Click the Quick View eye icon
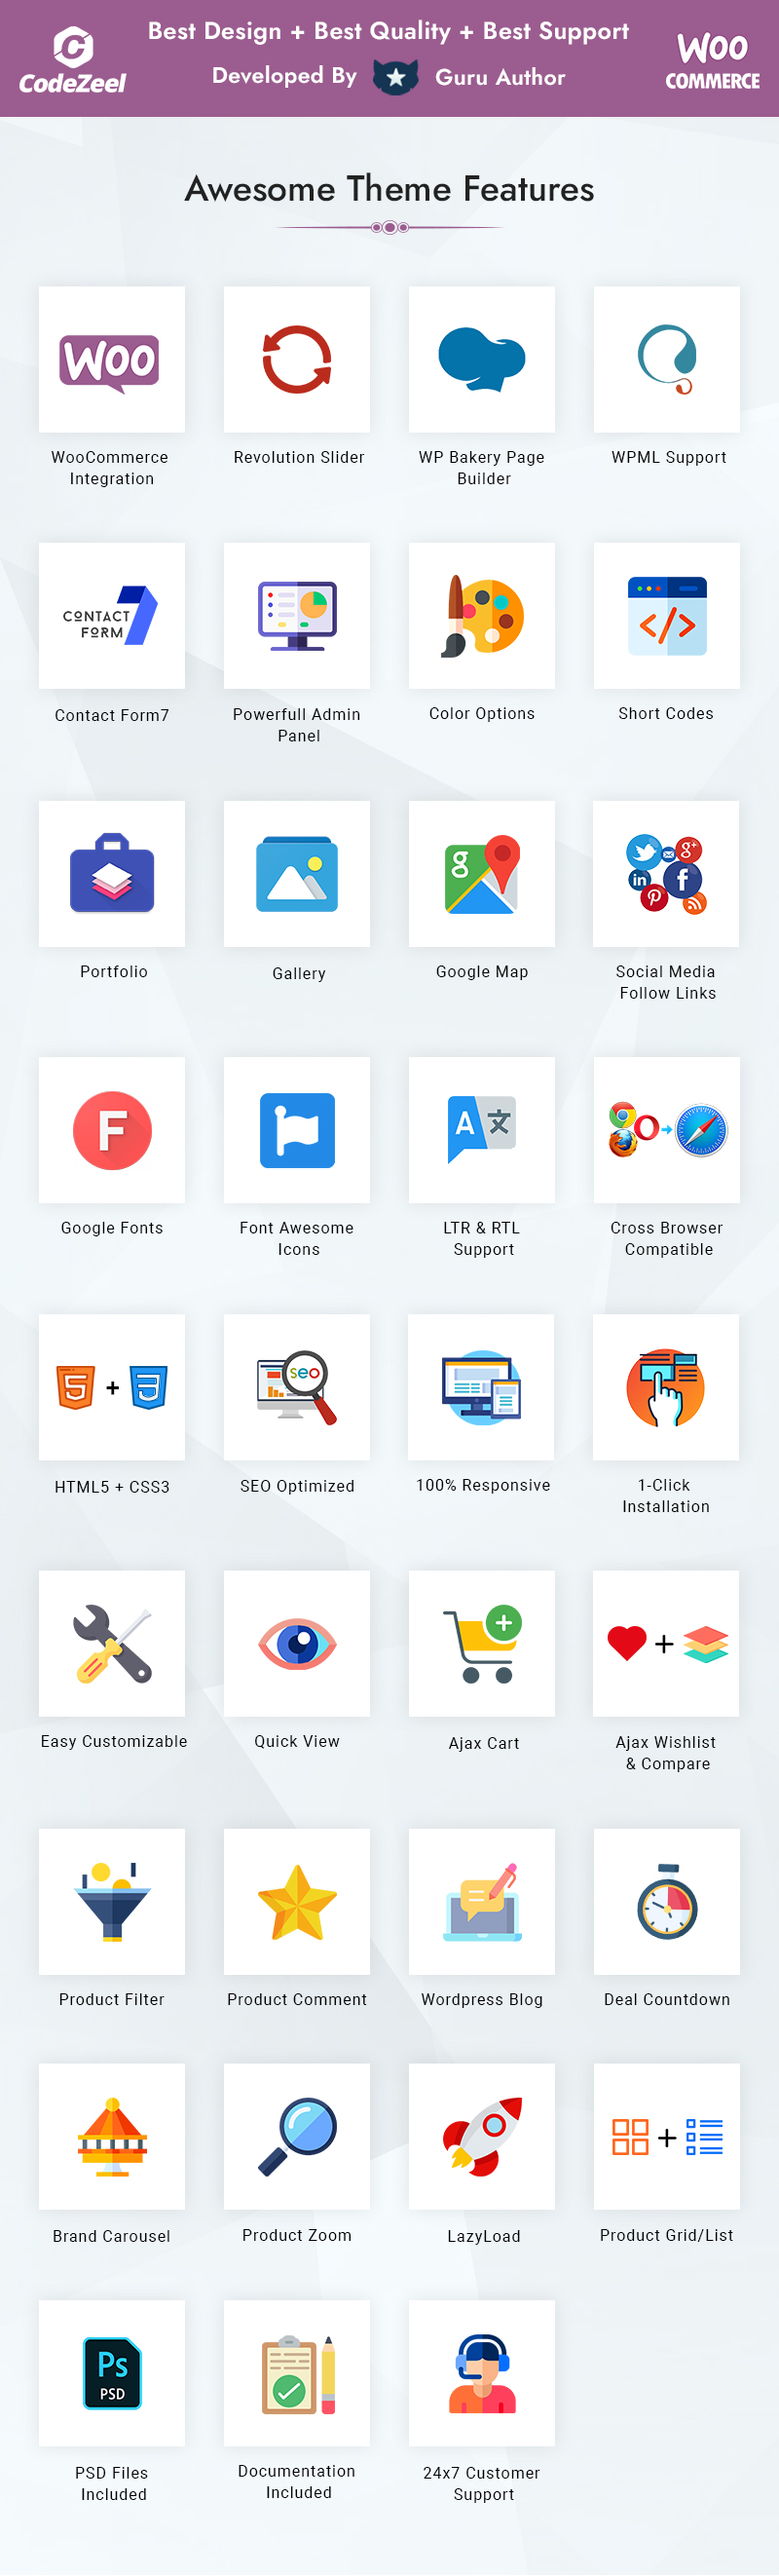Viewport: 779px width, 2576px height. [x=297, y=1644]
